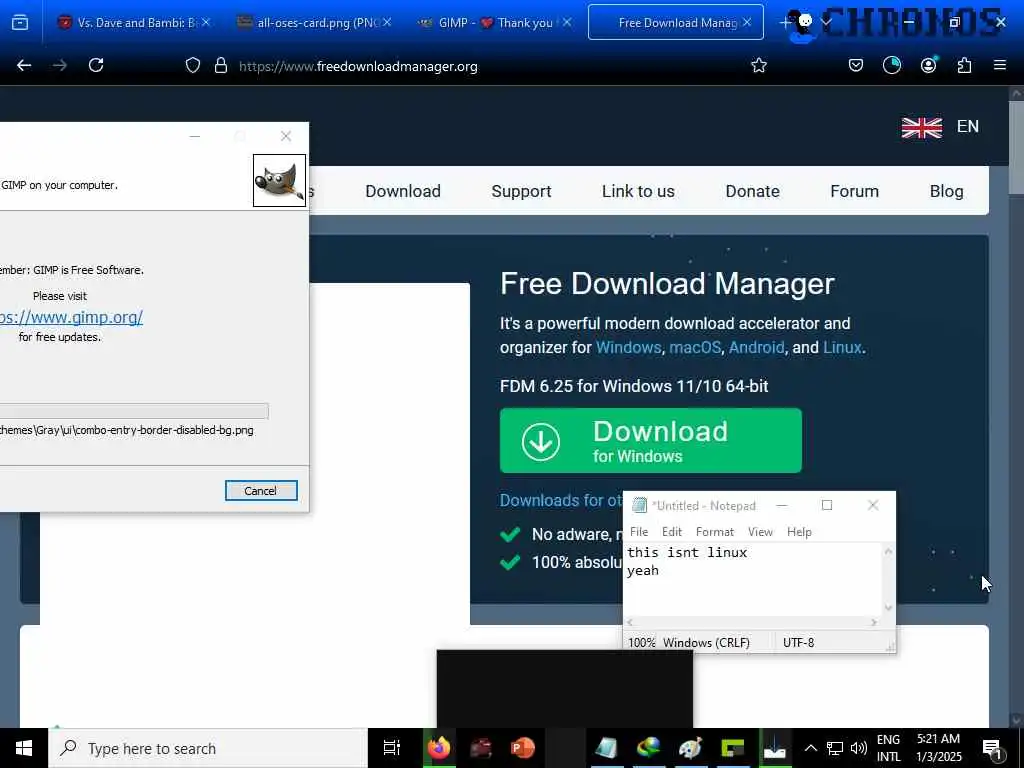Open Firefox View icon in tab bar

tap(20, 23)
